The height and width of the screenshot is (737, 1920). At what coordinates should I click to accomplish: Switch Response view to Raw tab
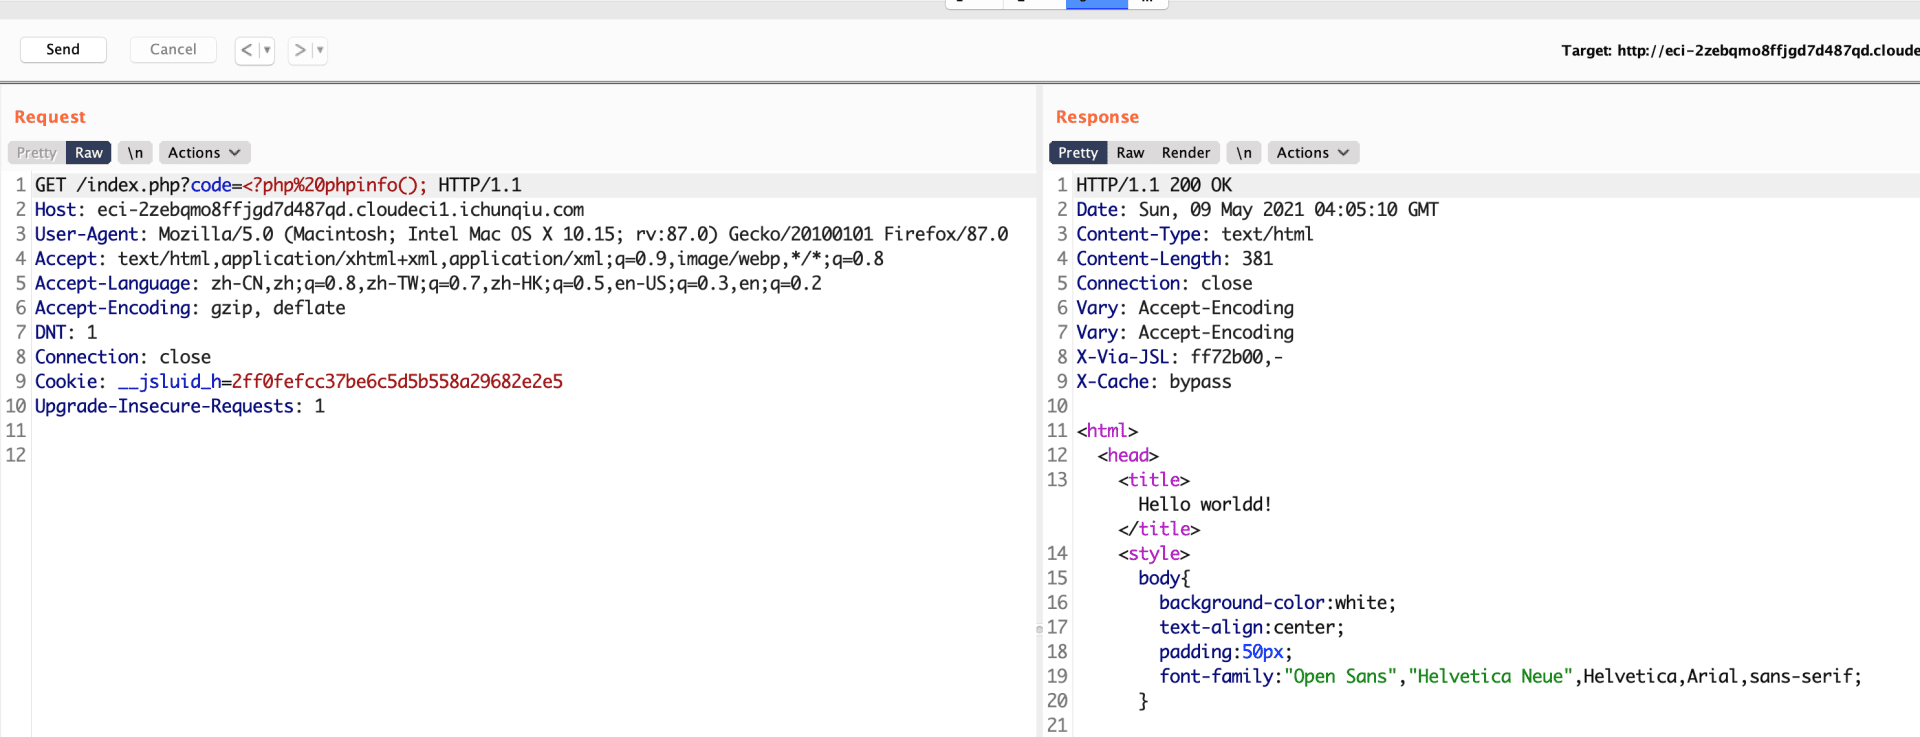1130,153
